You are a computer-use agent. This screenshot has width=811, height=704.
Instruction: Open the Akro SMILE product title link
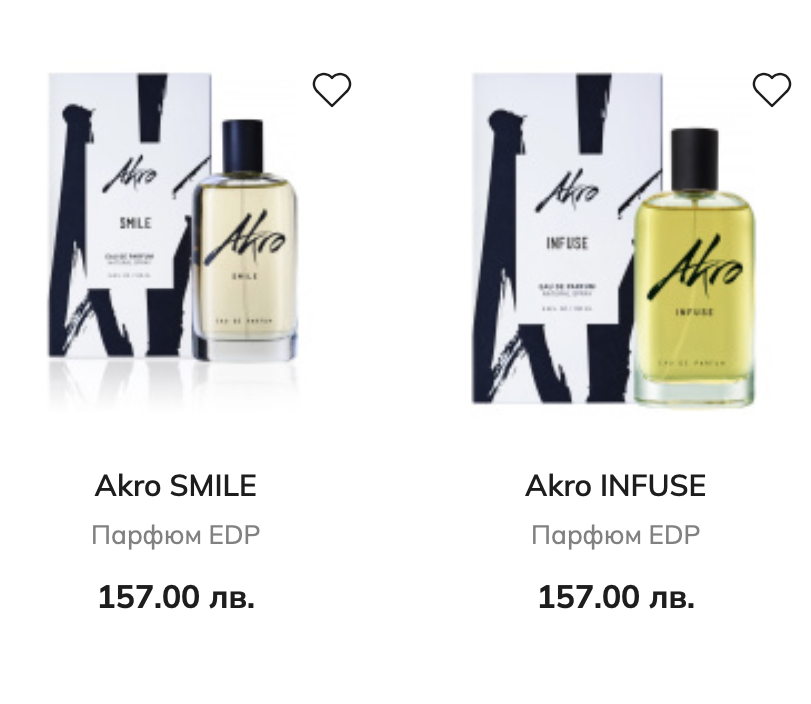[x=176, y=486]
